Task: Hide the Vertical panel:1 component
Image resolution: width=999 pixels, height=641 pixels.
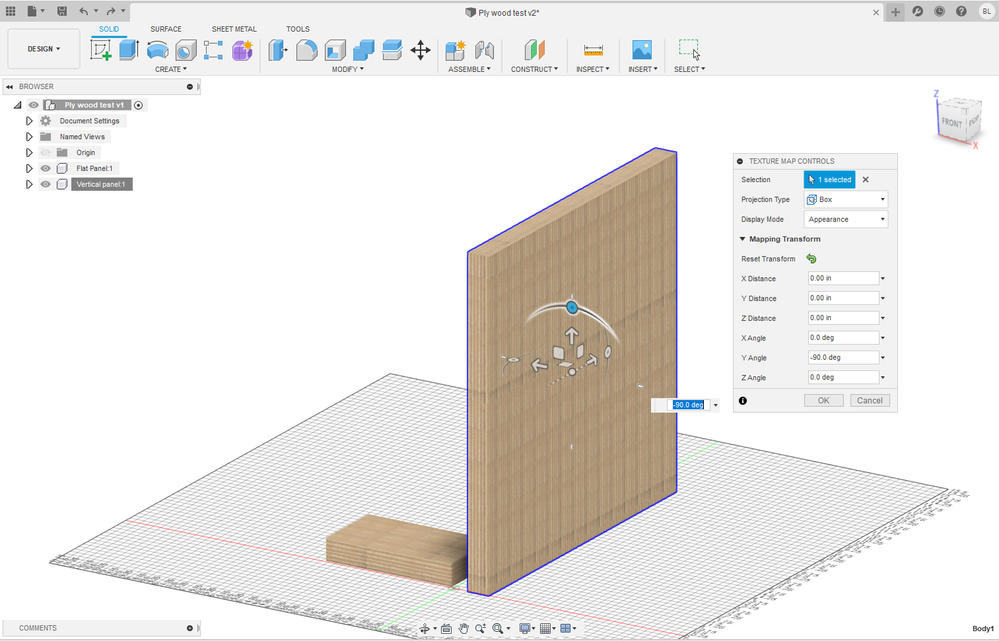Action: pos(45,184)
